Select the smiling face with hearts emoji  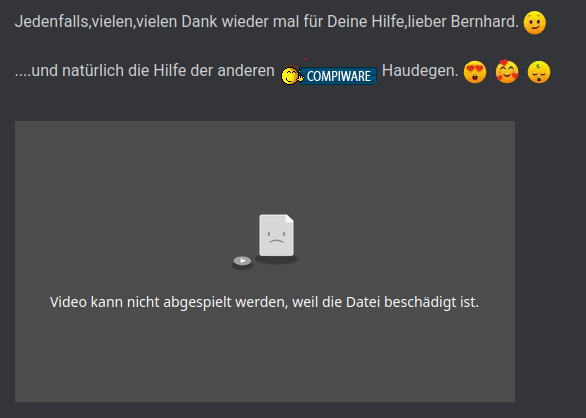click(x=507, y=71)
